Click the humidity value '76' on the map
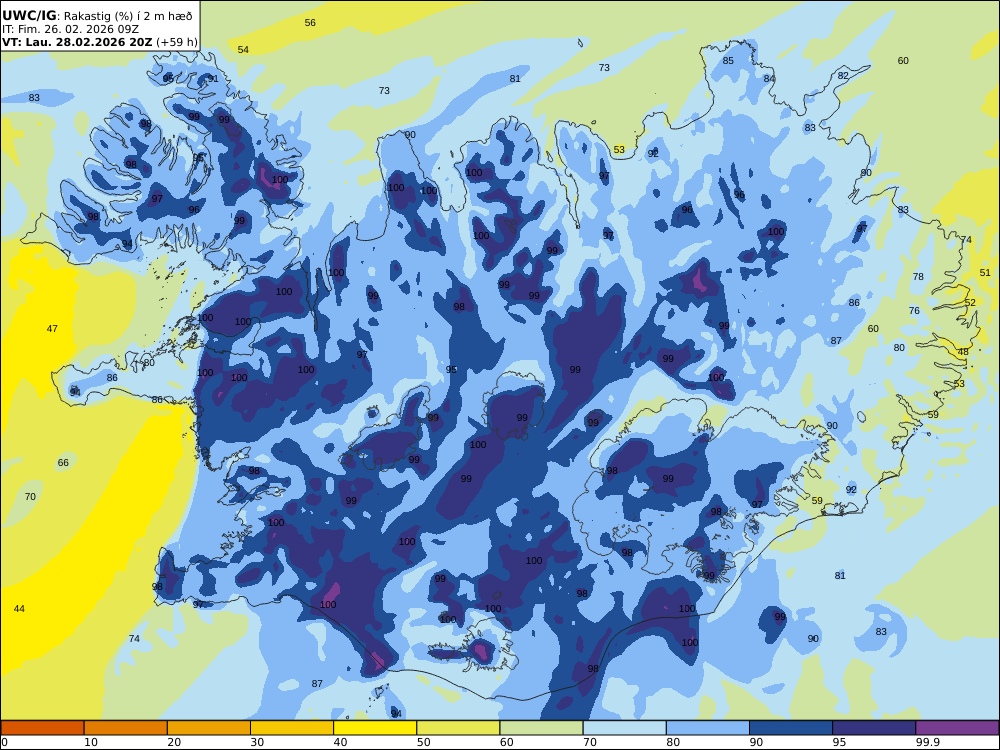The height and width of the screenshot is (750, 1000). click(x=915, y=311)
